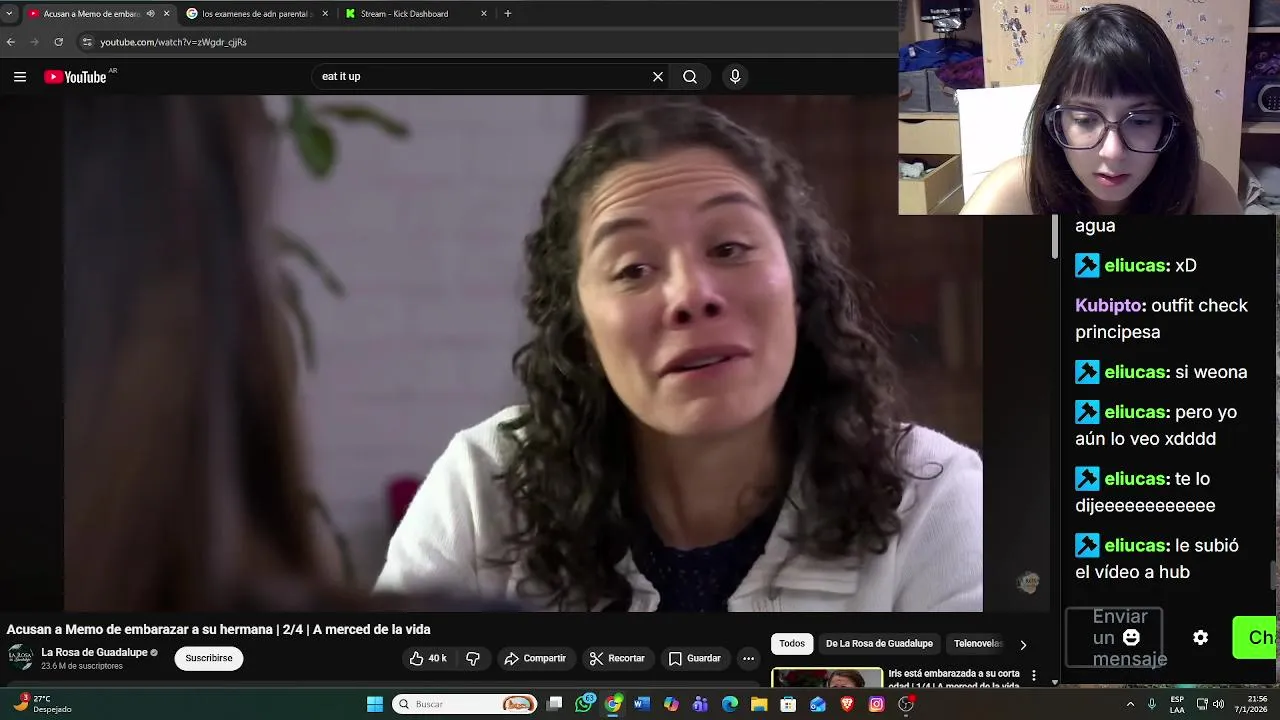Click the Kubipto username in chat
Screen dimensions: 1280x720
[x=1110, y=305]
